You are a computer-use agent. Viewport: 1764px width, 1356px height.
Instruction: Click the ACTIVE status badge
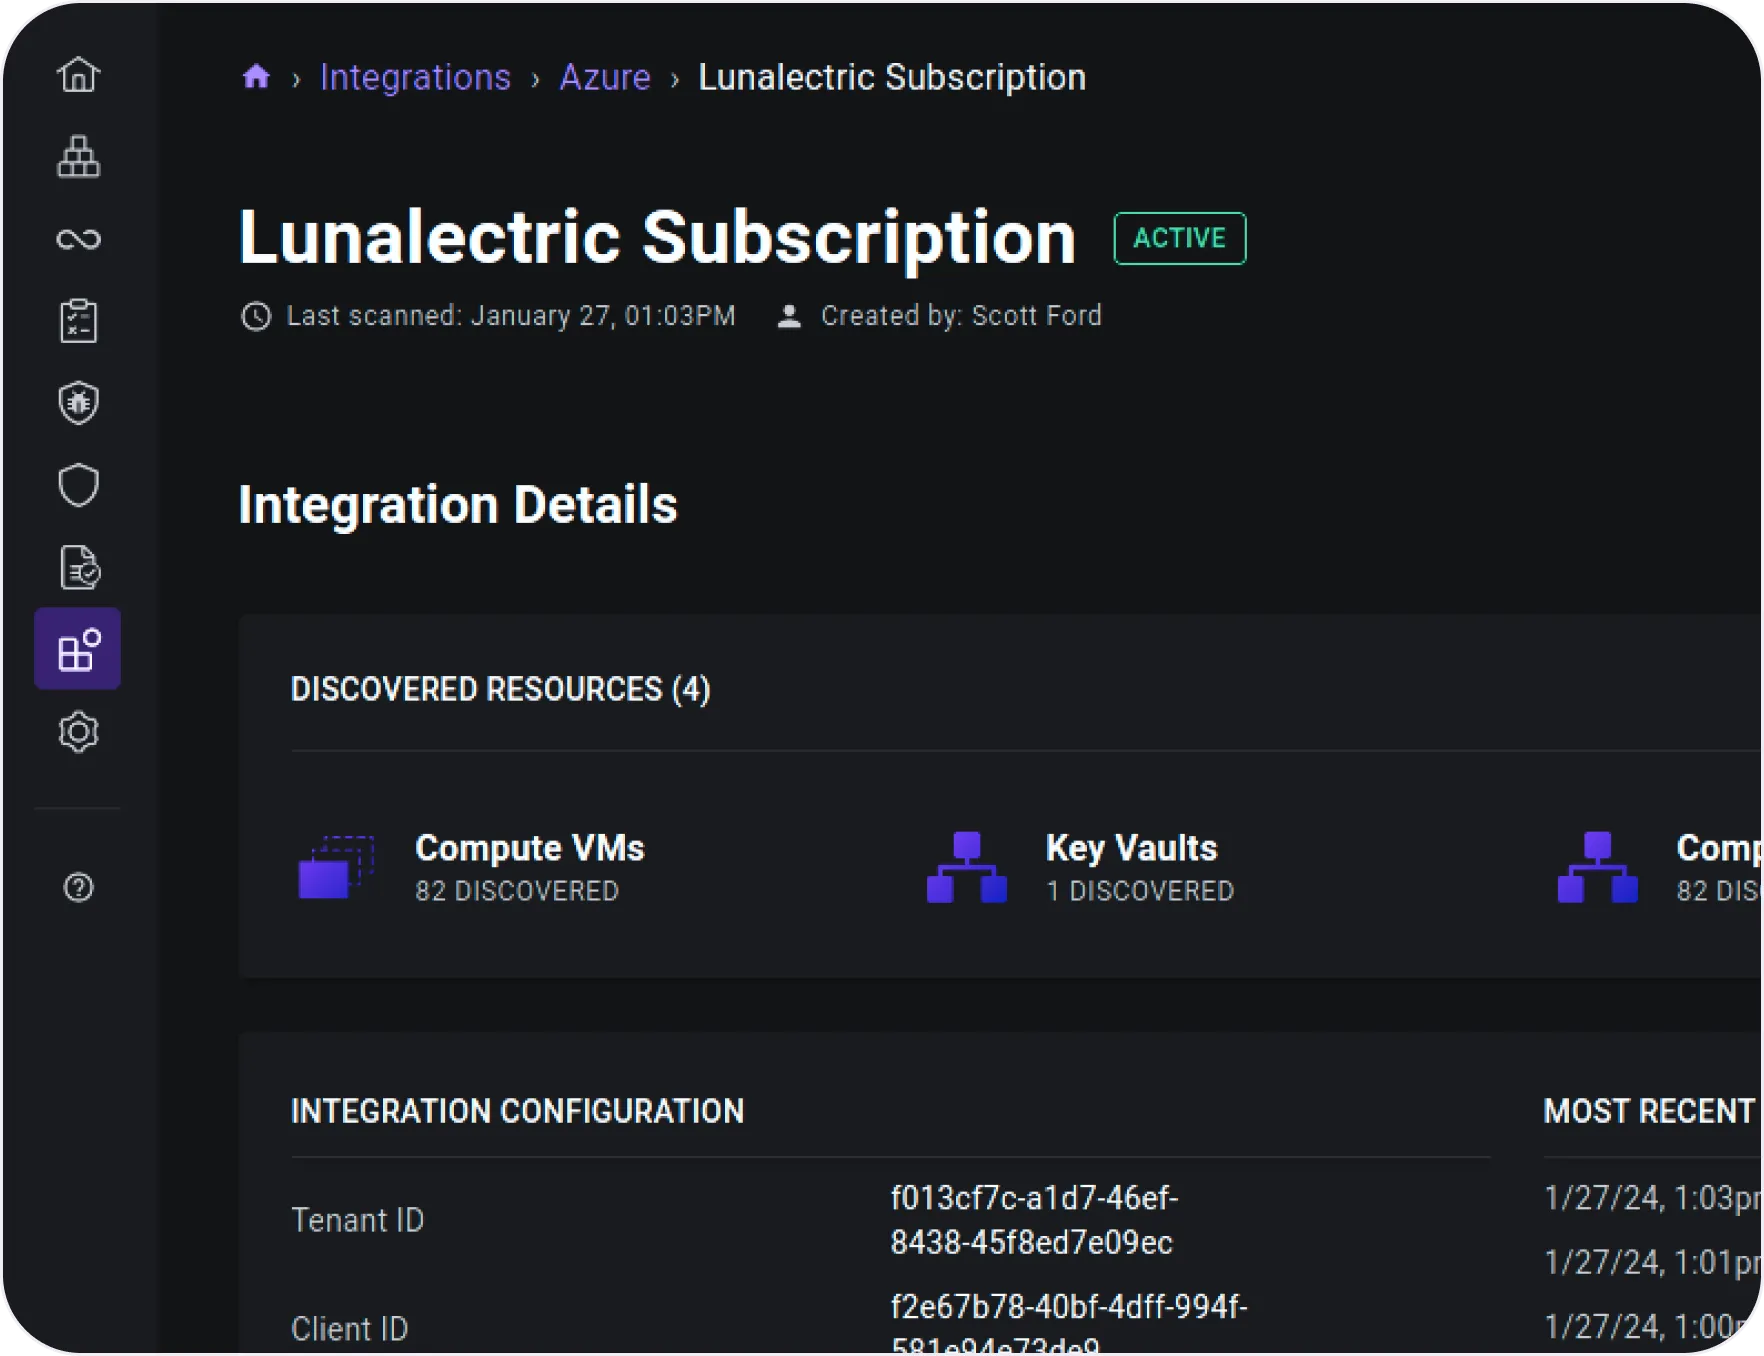(1179, 238)
